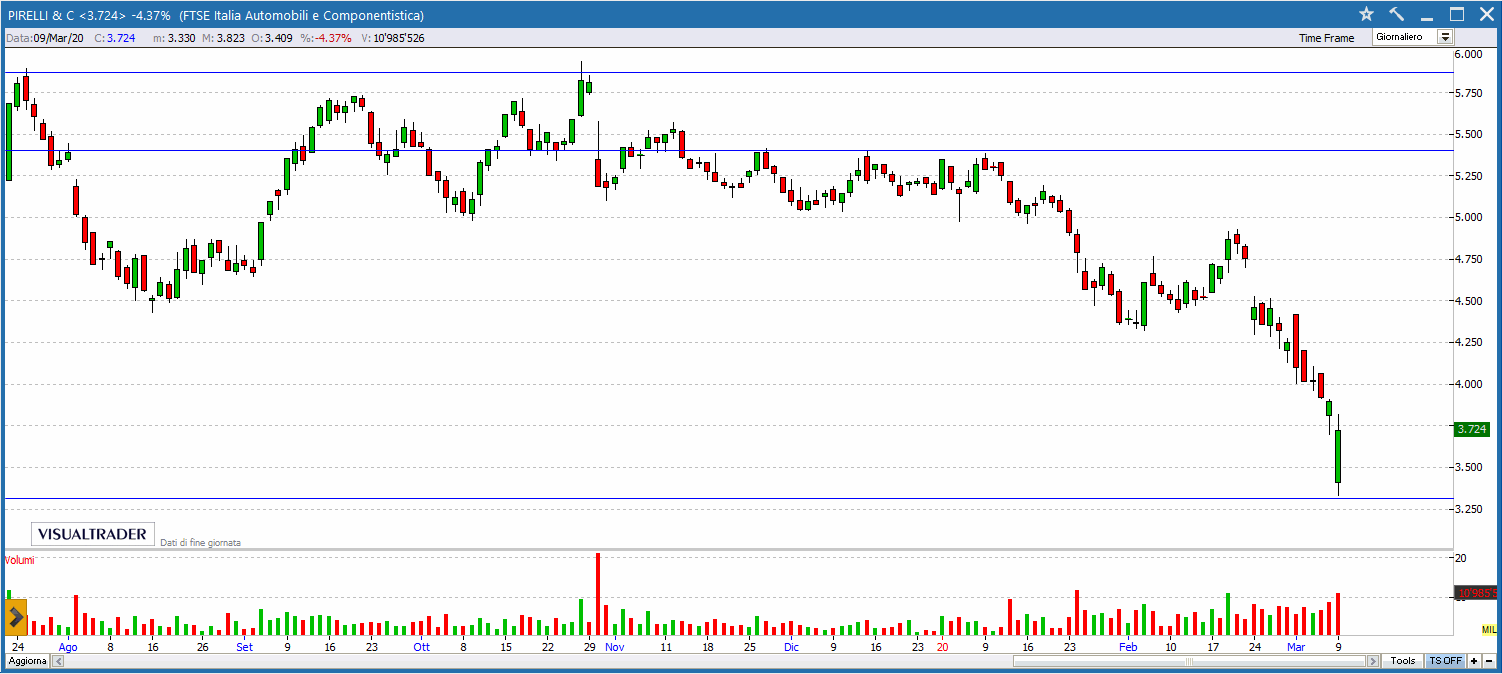Click the green 3.724 price label
The width and height of the screenshot is (1502, 674).
coord(1472,429)
